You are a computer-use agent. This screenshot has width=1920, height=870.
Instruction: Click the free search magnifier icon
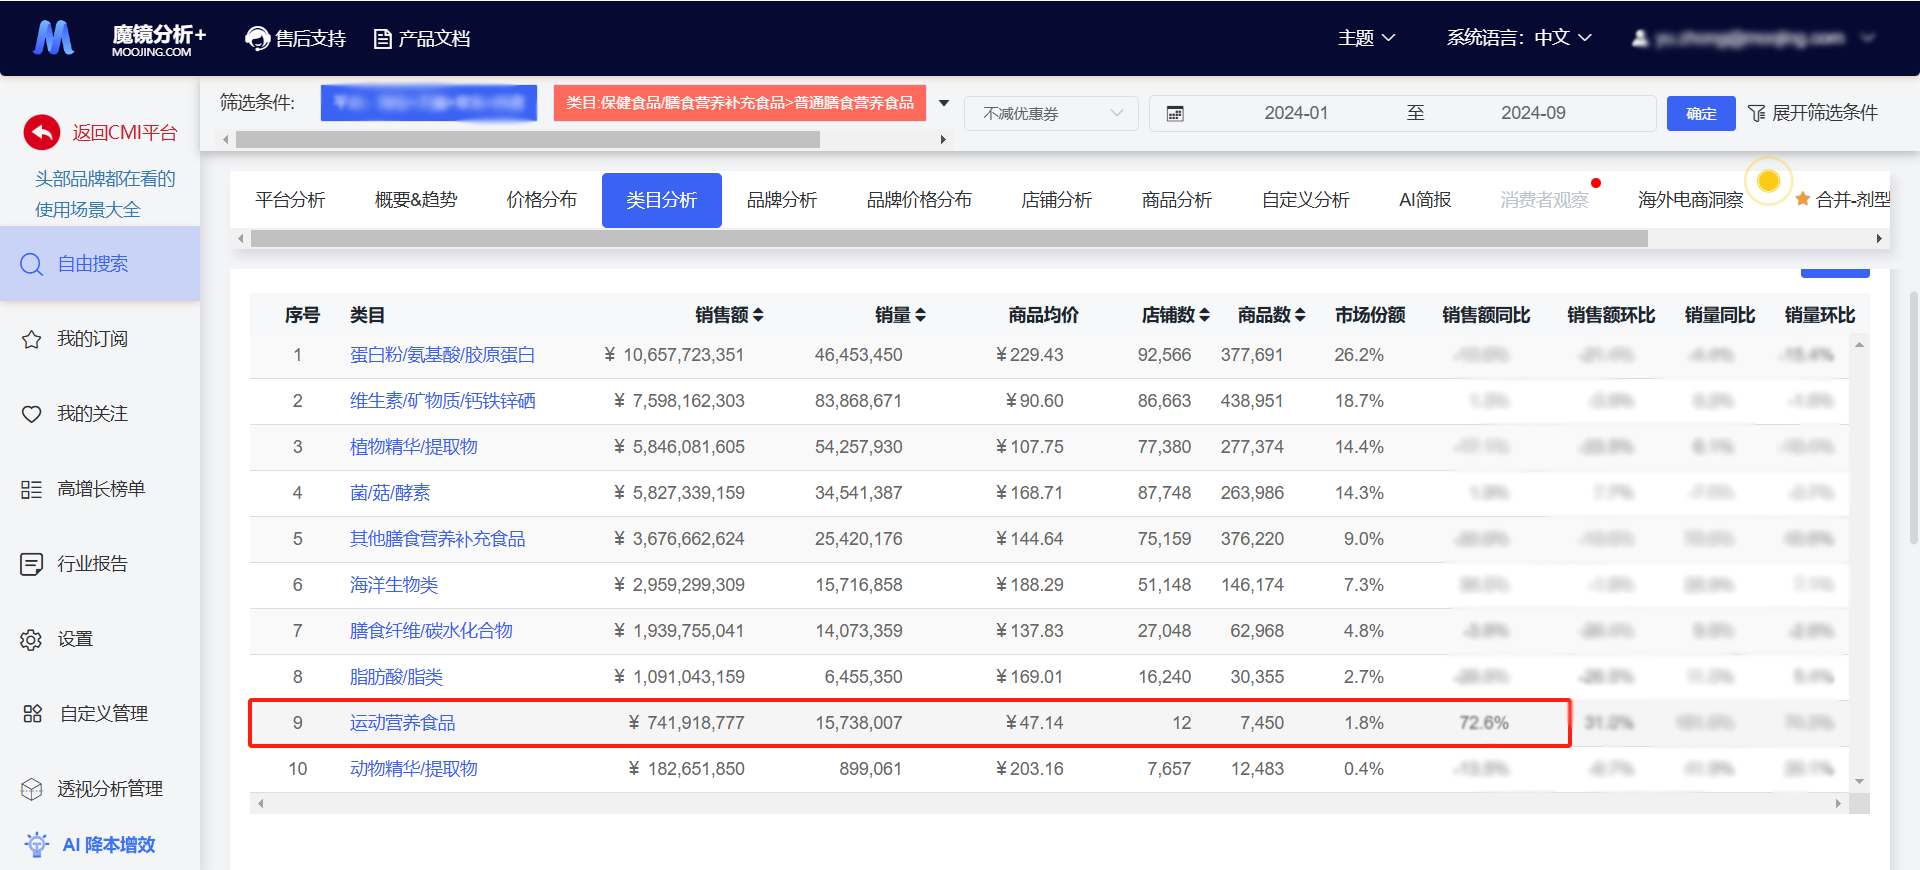pos(31,264)
